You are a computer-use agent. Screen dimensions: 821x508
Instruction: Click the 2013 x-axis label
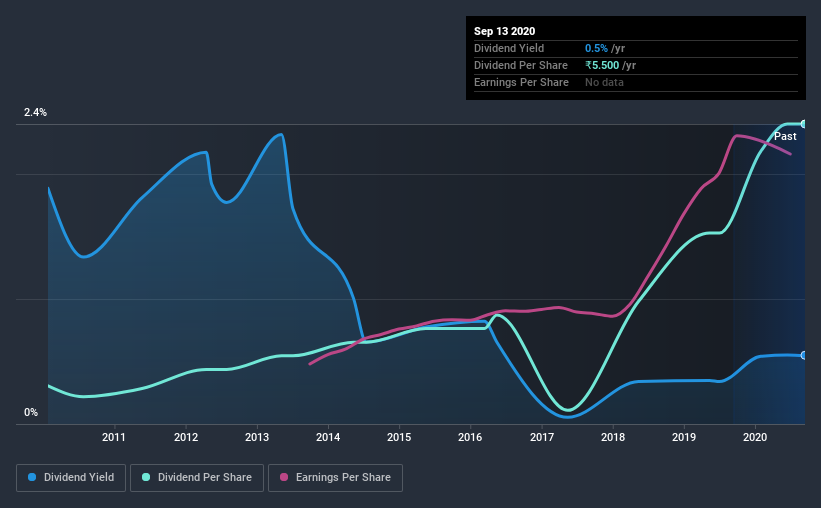(x=257, y=437)
